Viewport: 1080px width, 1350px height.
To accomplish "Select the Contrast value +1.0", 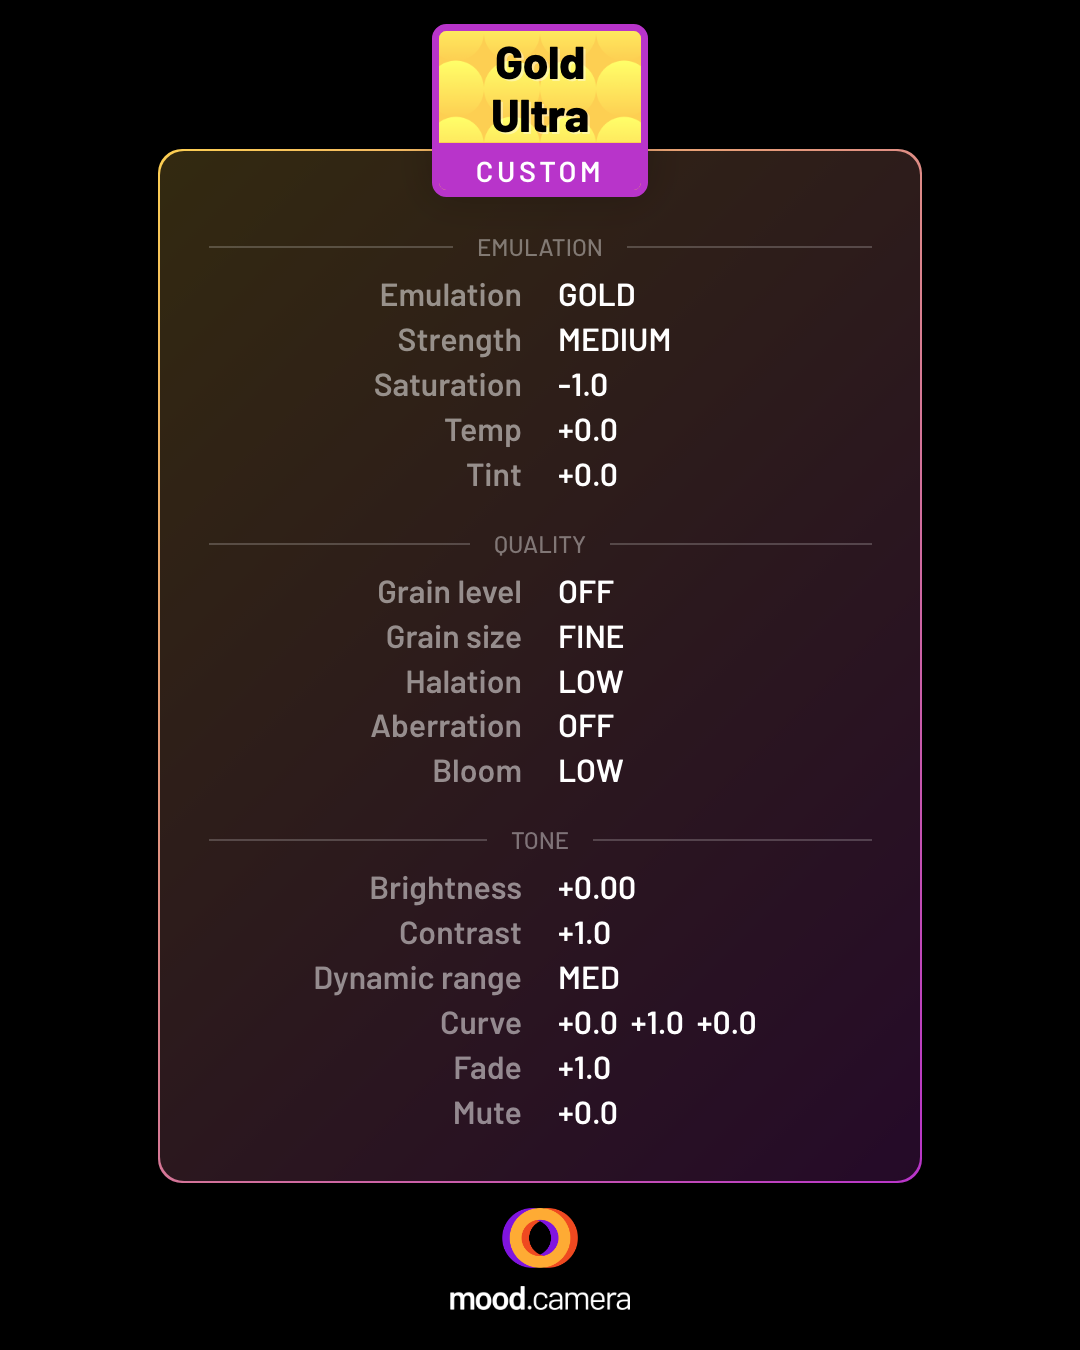I will (x=585, y=934).
